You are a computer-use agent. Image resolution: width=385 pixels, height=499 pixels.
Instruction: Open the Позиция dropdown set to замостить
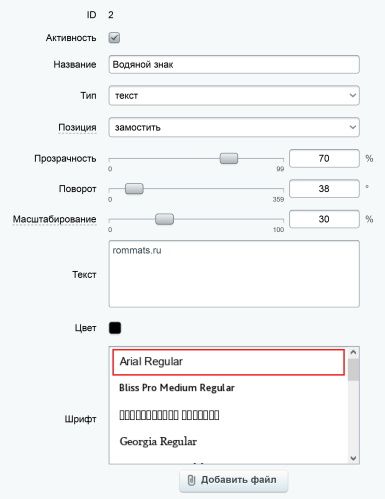tap(234, 127)
